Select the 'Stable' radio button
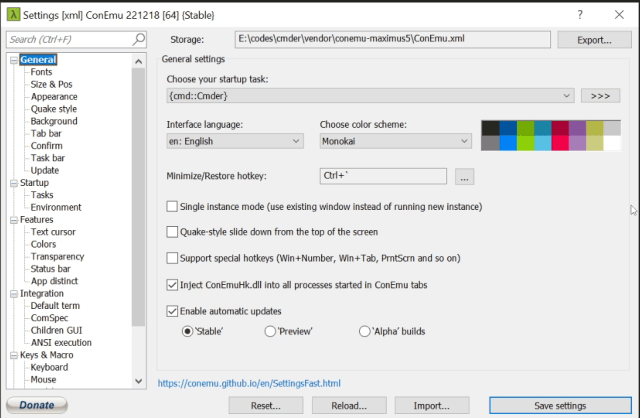Viewport: 640px width, 418px height. click(187, 331)
